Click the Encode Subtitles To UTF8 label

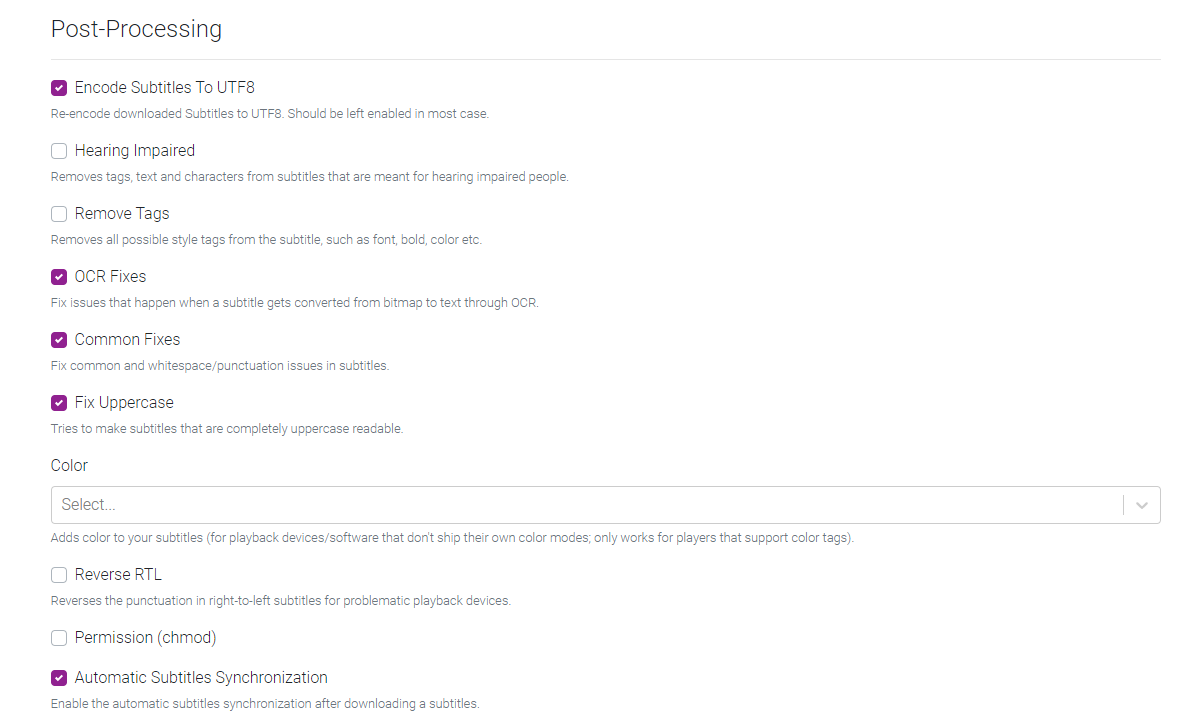tap(164, 87)
